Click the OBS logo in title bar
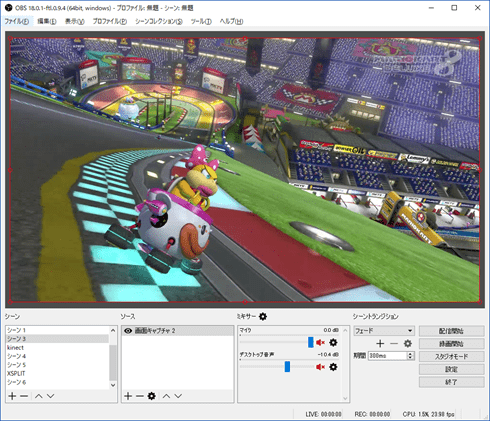490x421 pixels. point(9,7)
